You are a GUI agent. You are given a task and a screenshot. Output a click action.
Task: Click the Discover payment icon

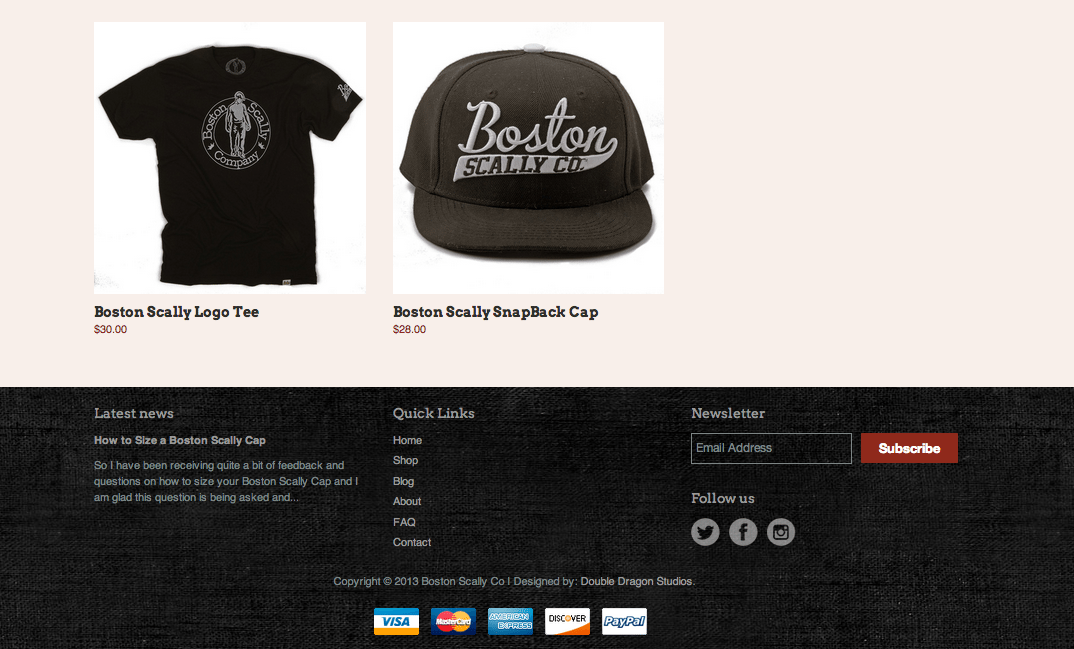click(x=567, y=622)
